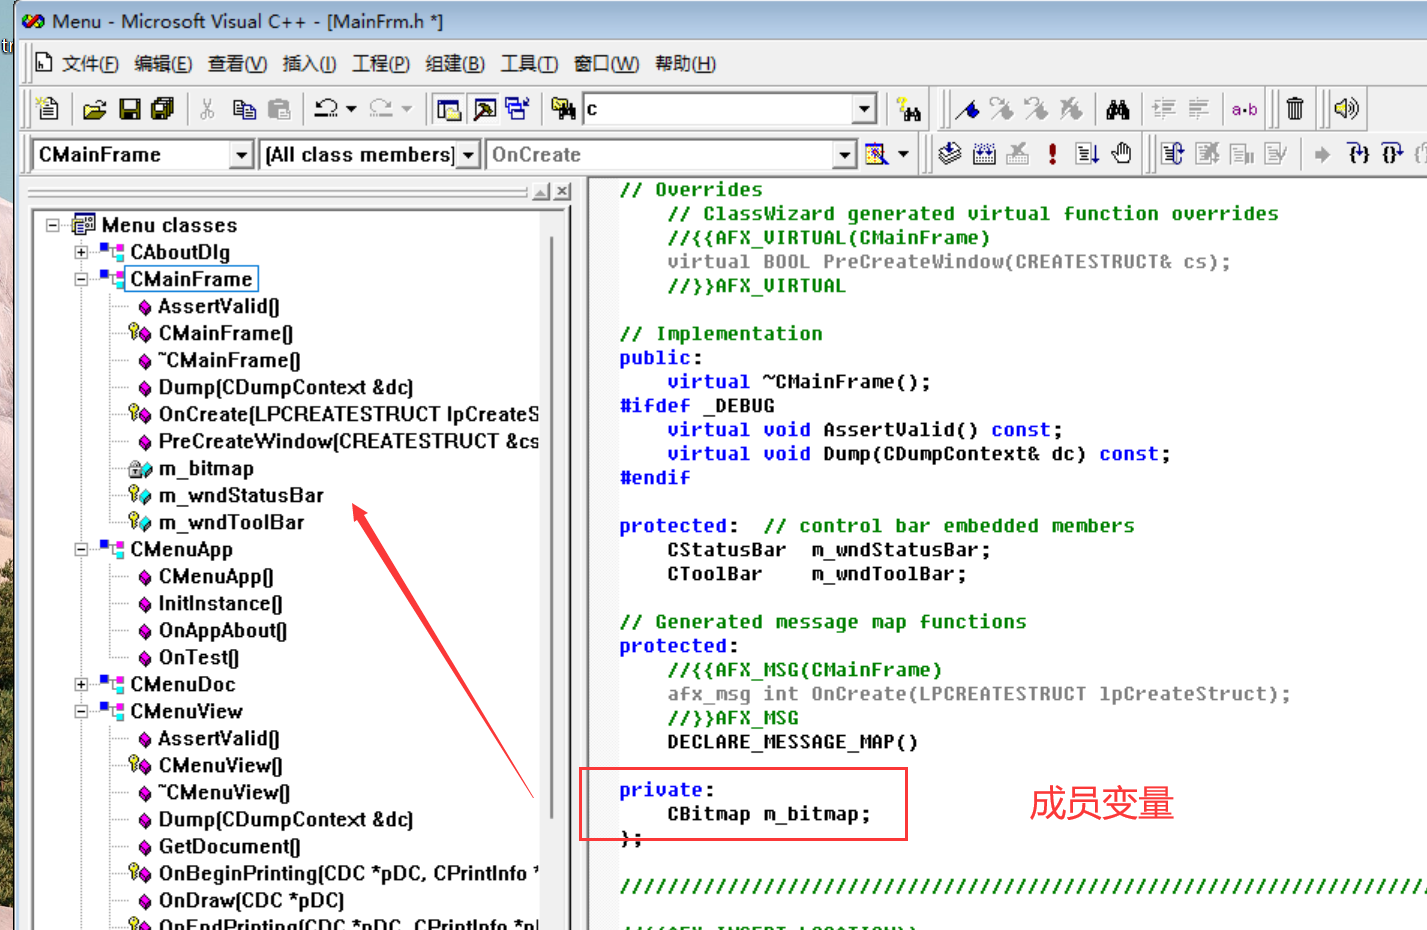Expand the CAboutDlg class node
The height and width of the screenshot is (930, 1427).
click(81, 252)
